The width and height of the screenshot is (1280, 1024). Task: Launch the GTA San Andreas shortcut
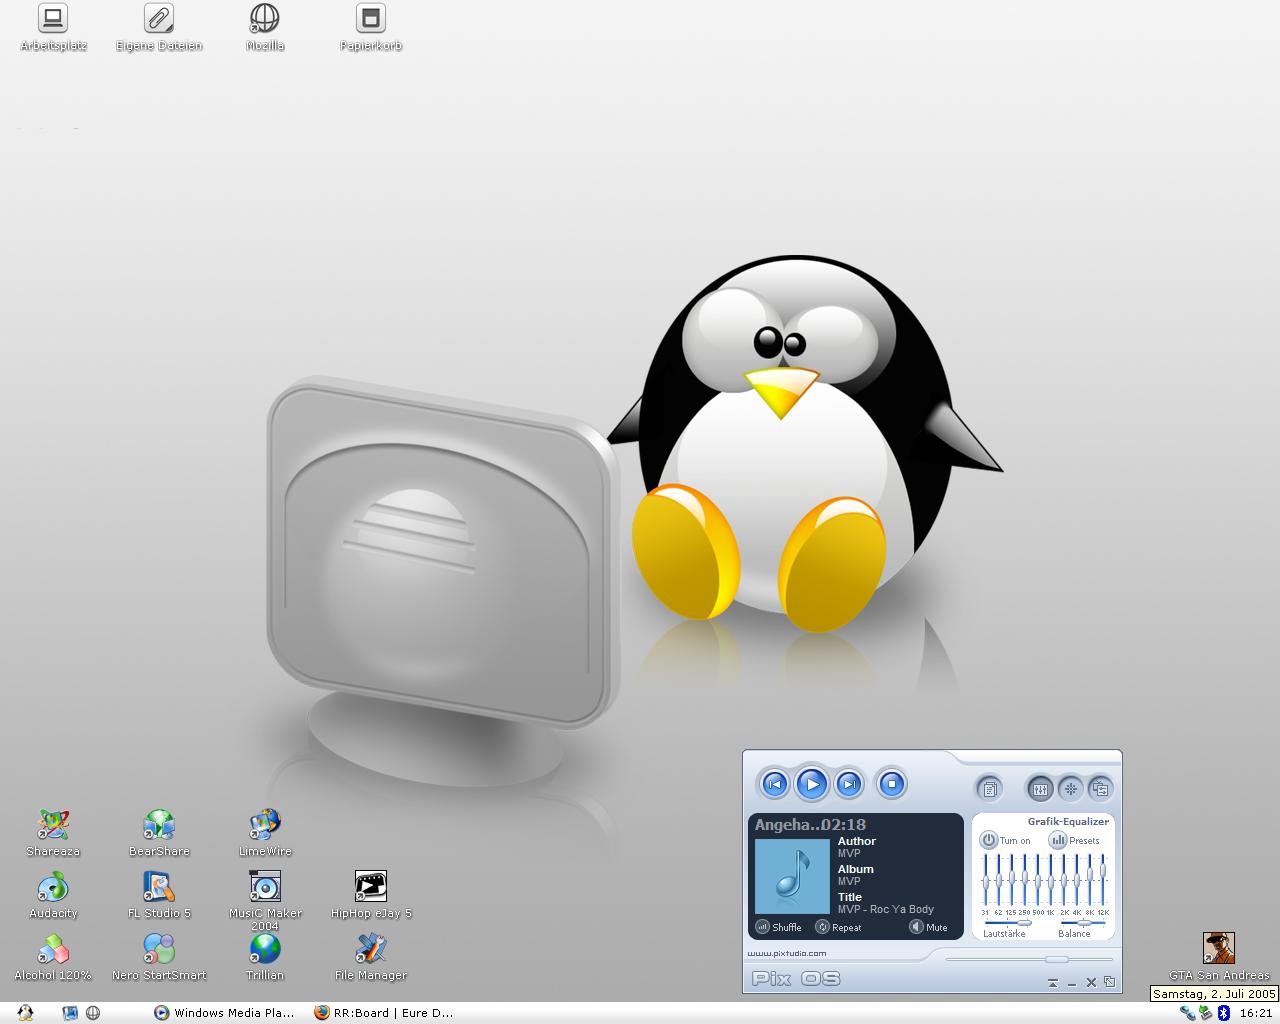pos(1219,957)
